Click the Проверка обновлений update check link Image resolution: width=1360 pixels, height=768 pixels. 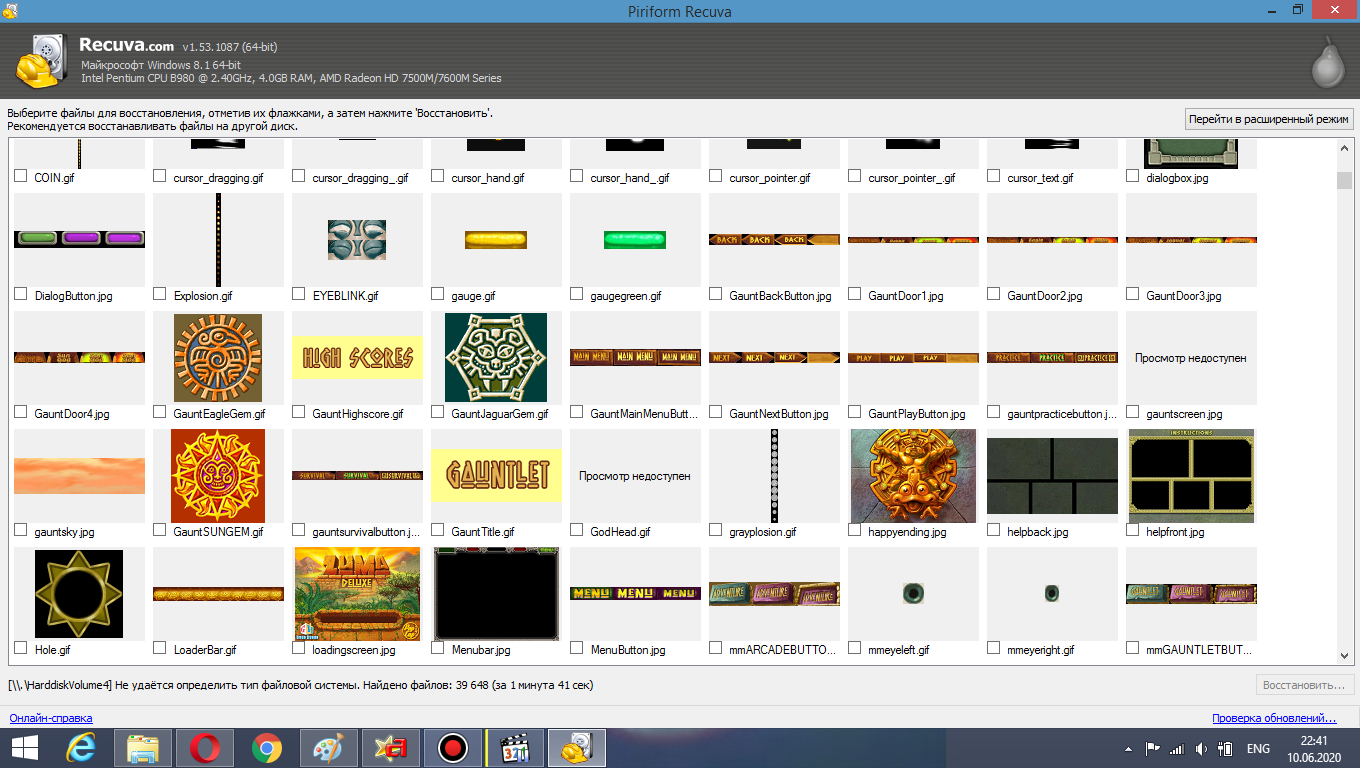pyautogui.click(x=1274, y=718)
